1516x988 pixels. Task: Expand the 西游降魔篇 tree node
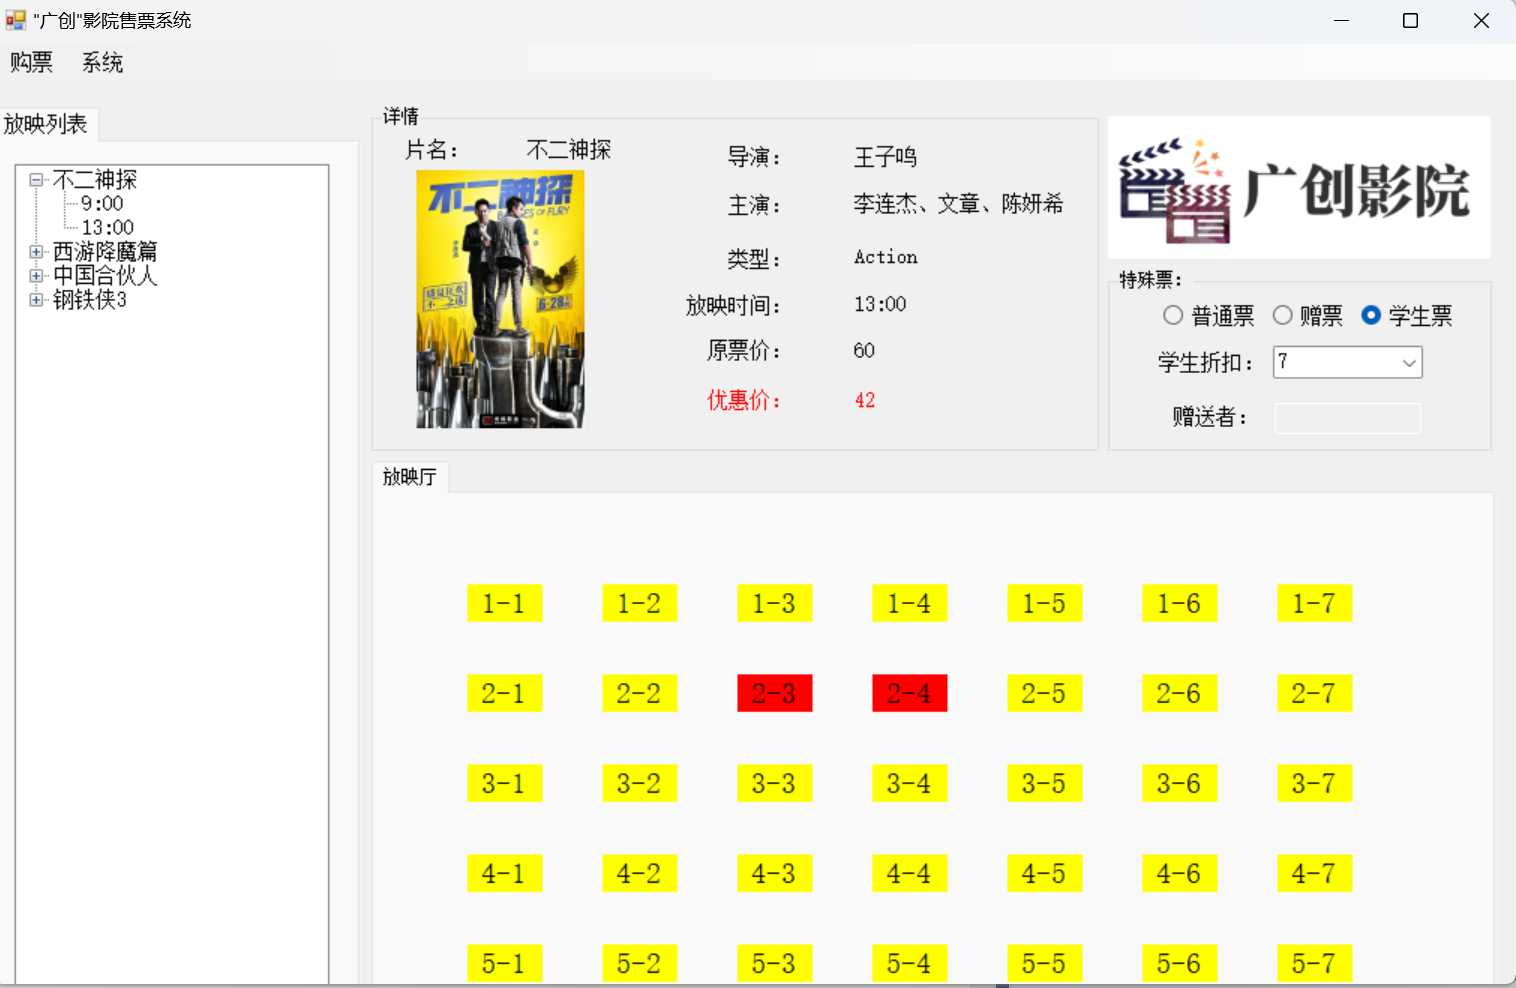coord(37,252)
